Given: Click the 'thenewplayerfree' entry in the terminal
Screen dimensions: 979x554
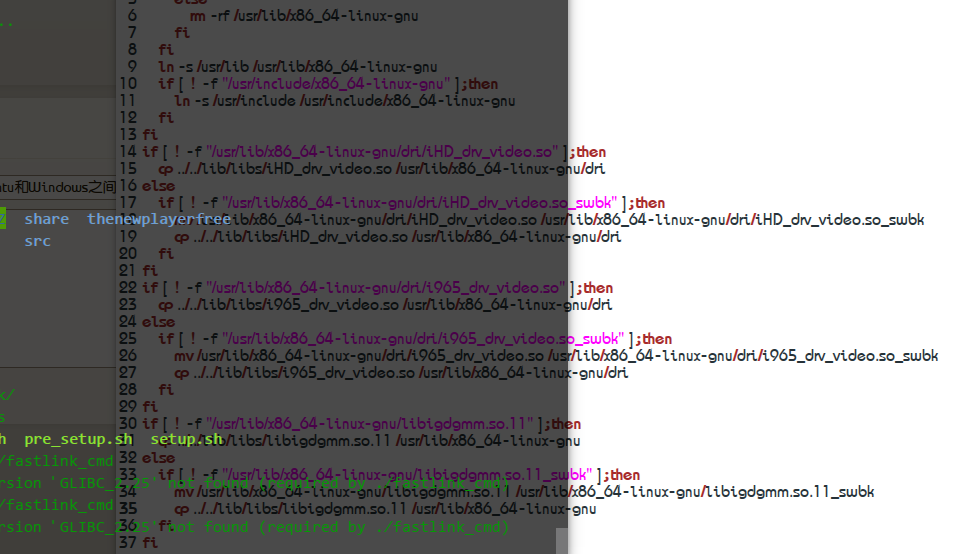Looking at the screenshot, I should coord(159,219).
